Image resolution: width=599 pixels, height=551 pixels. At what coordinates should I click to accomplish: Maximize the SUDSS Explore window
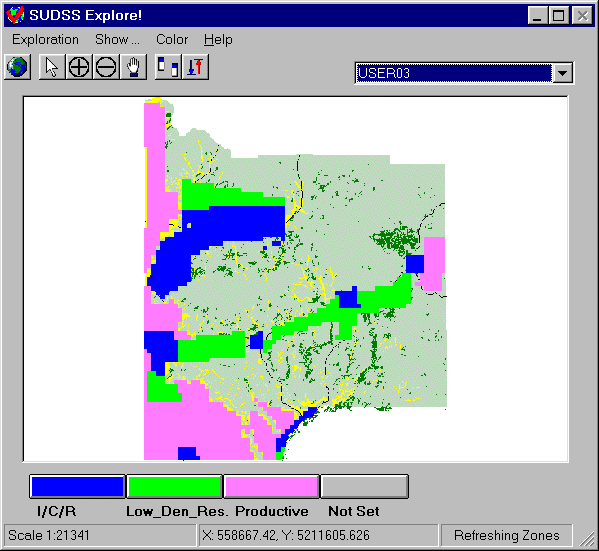(559, 16)
